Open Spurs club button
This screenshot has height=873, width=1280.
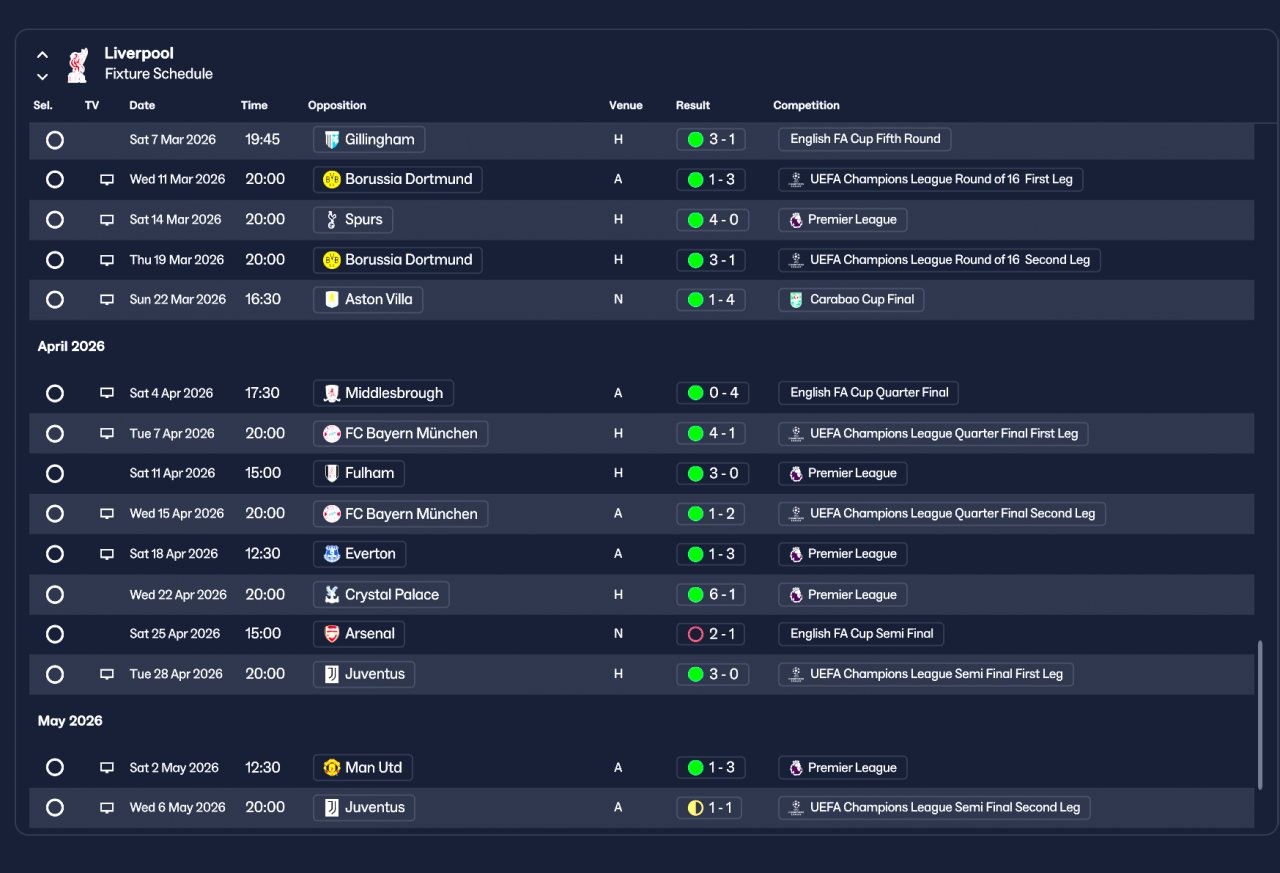click(x=353, y=219)
